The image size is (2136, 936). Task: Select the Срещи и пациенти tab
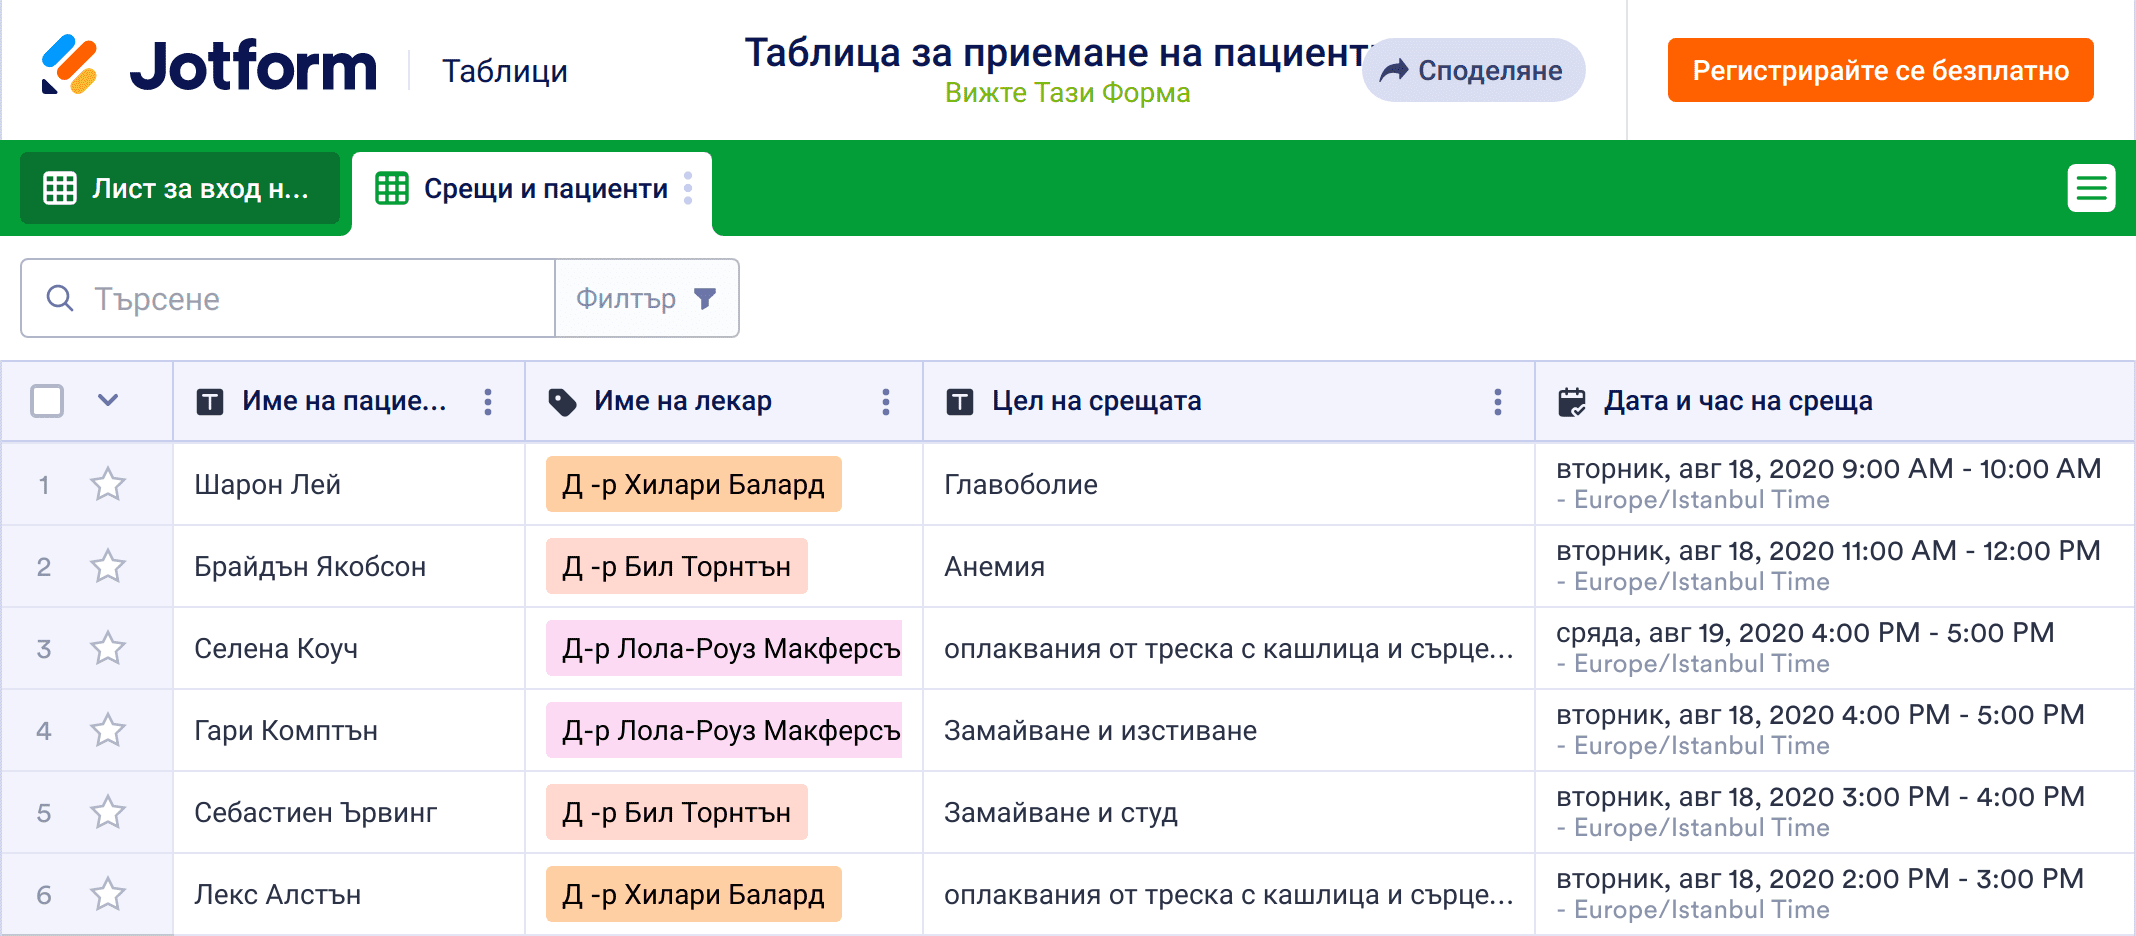click(530, 188)
